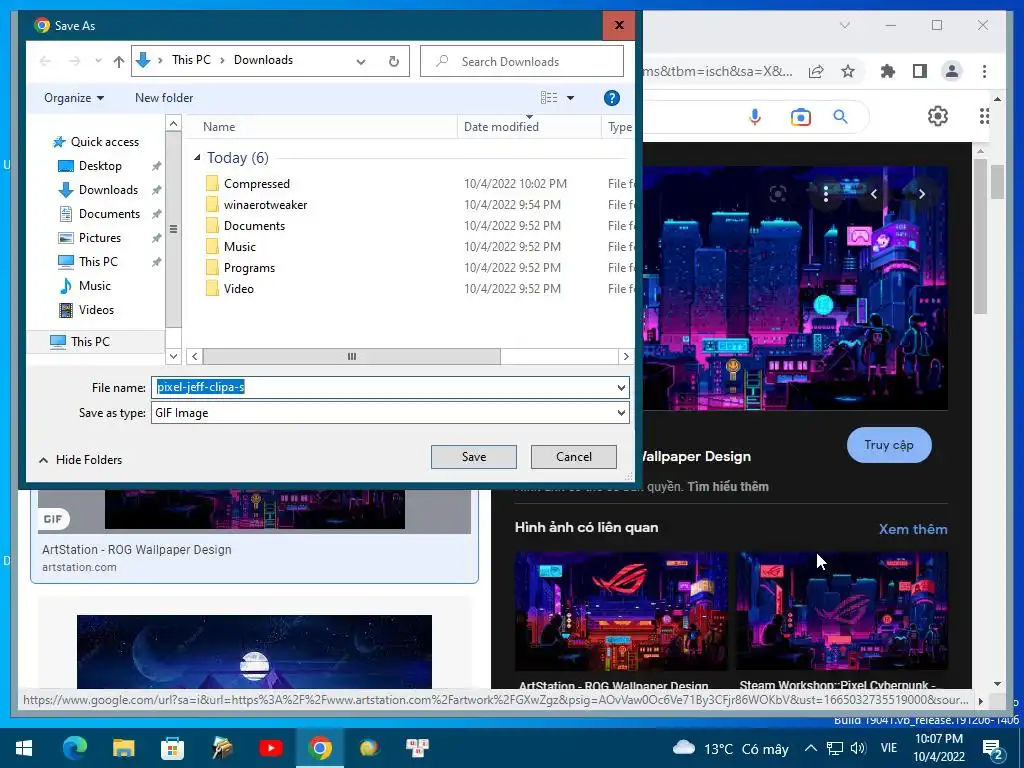Screen dimensions: 1024x768
Task: Show the previous image in the preview
Action: click(874, 194)
